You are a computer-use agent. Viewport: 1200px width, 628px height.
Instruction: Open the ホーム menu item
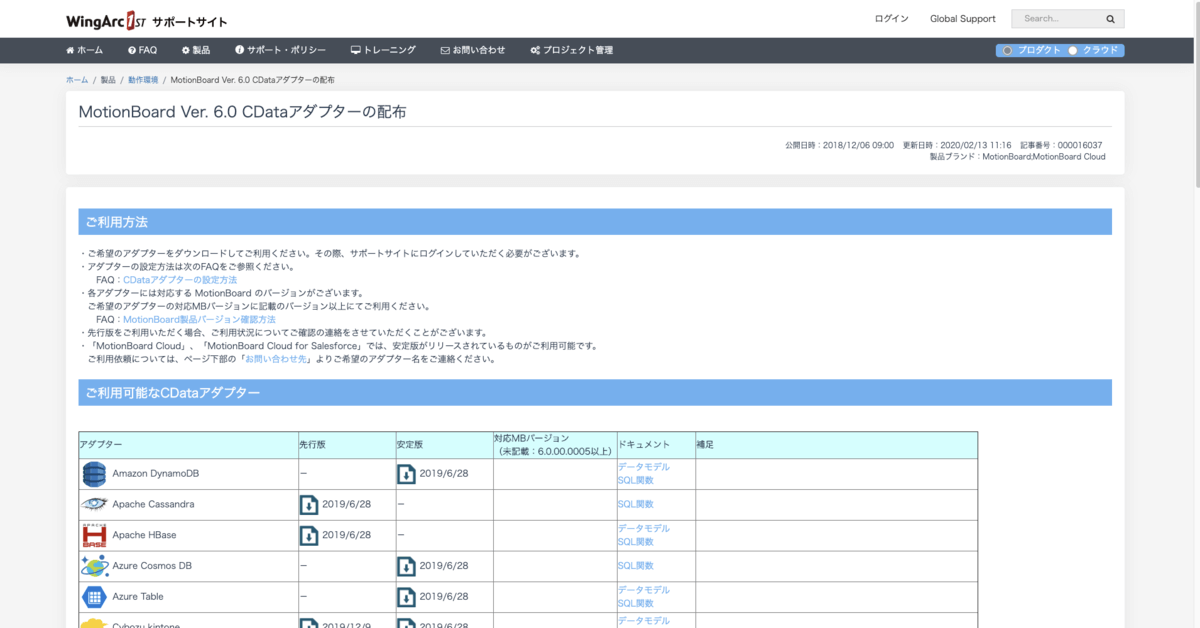84,50
